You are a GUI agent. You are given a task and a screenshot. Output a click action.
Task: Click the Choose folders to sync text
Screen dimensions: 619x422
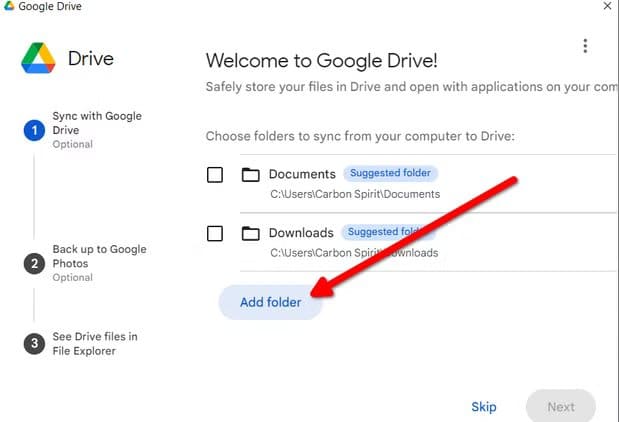[x=360, y=136]
